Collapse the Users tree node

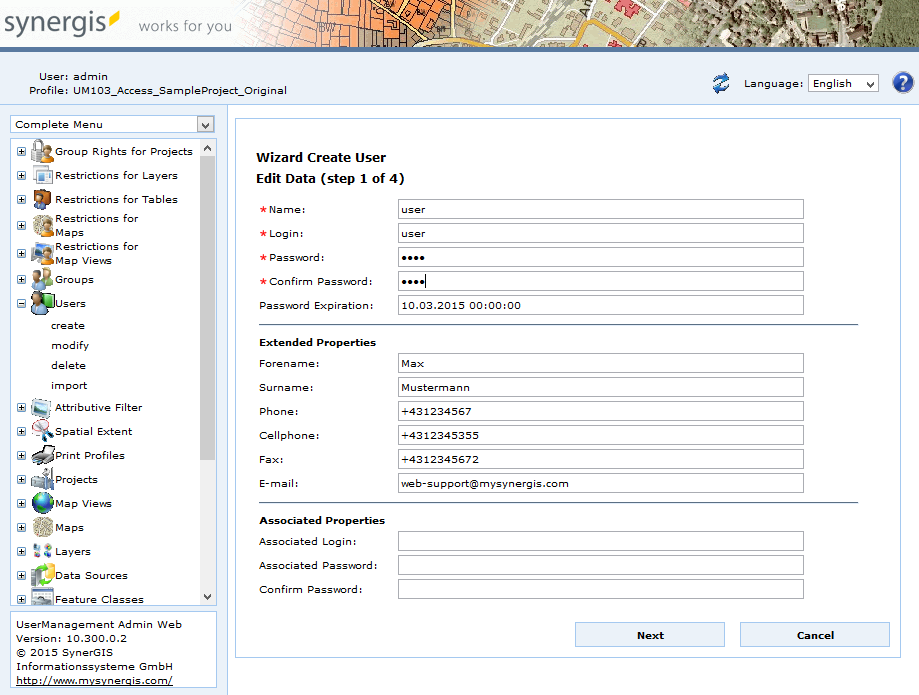click(20, 302)
